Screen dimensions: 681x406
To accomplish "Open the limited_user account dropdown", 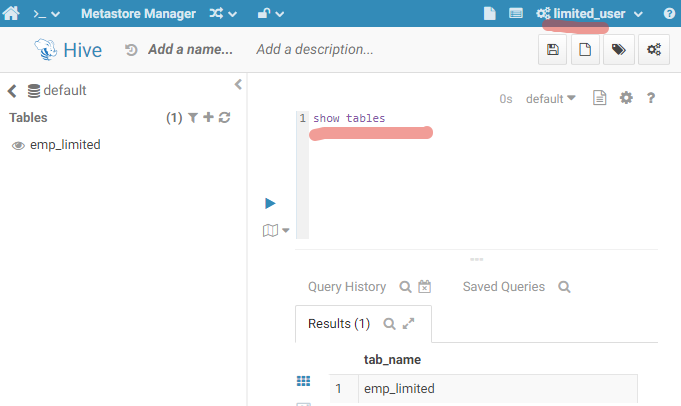I will point(590,13).
